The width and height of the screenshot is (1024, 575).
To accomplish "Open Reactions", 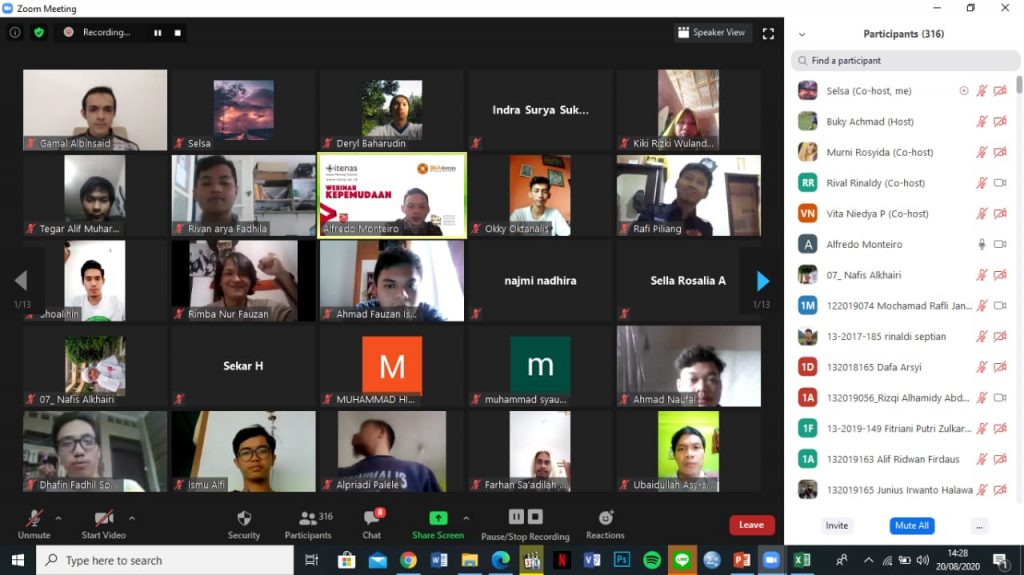I will [x=605, y=525].
